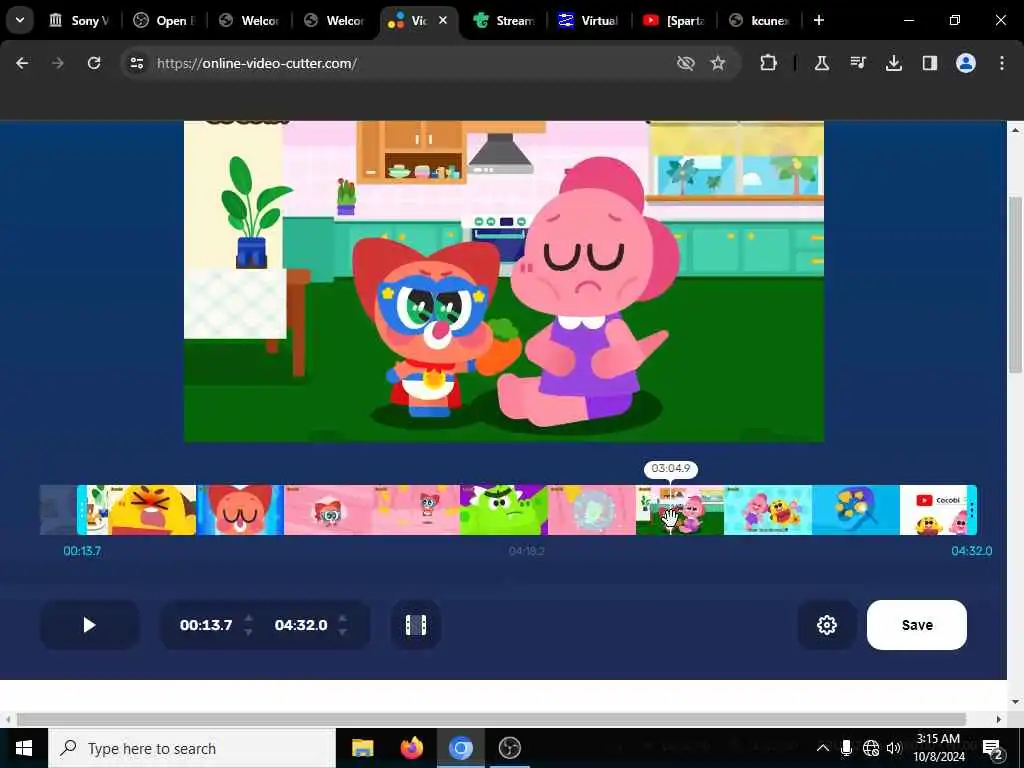
Task: Switch to the Sony V tab
Action: [80, 20]
